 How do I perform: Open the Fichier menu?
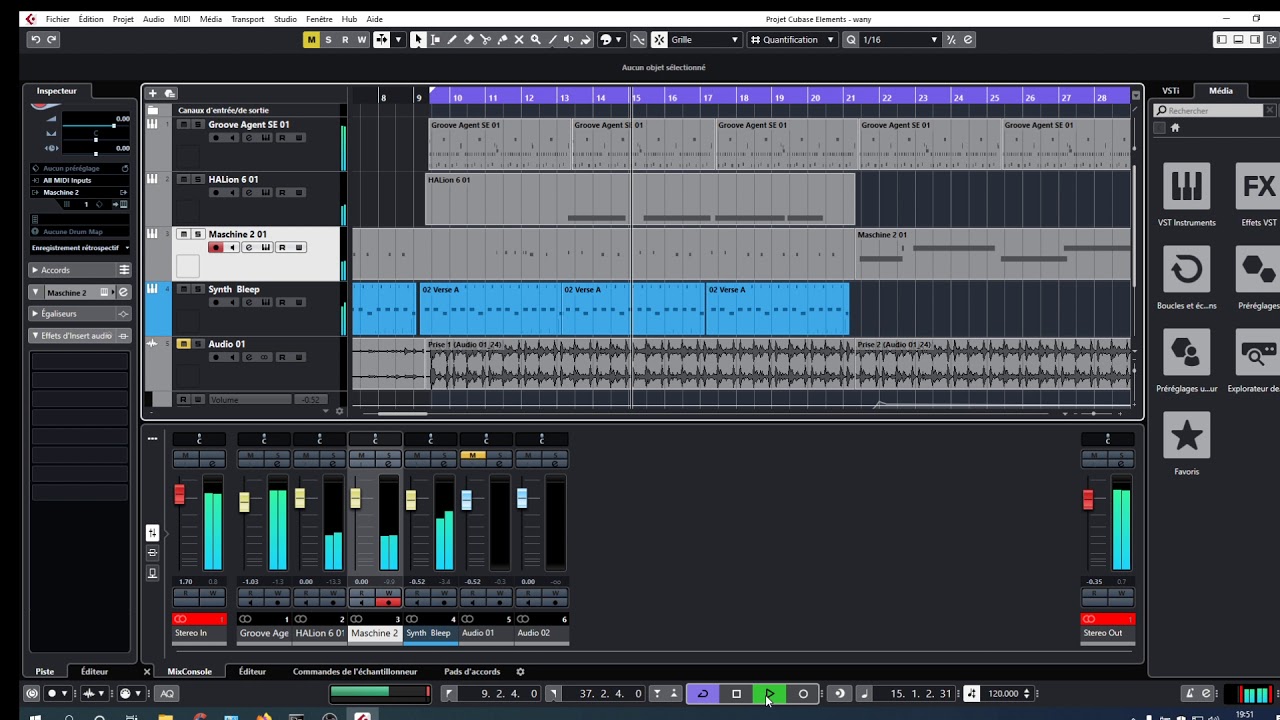58,19
